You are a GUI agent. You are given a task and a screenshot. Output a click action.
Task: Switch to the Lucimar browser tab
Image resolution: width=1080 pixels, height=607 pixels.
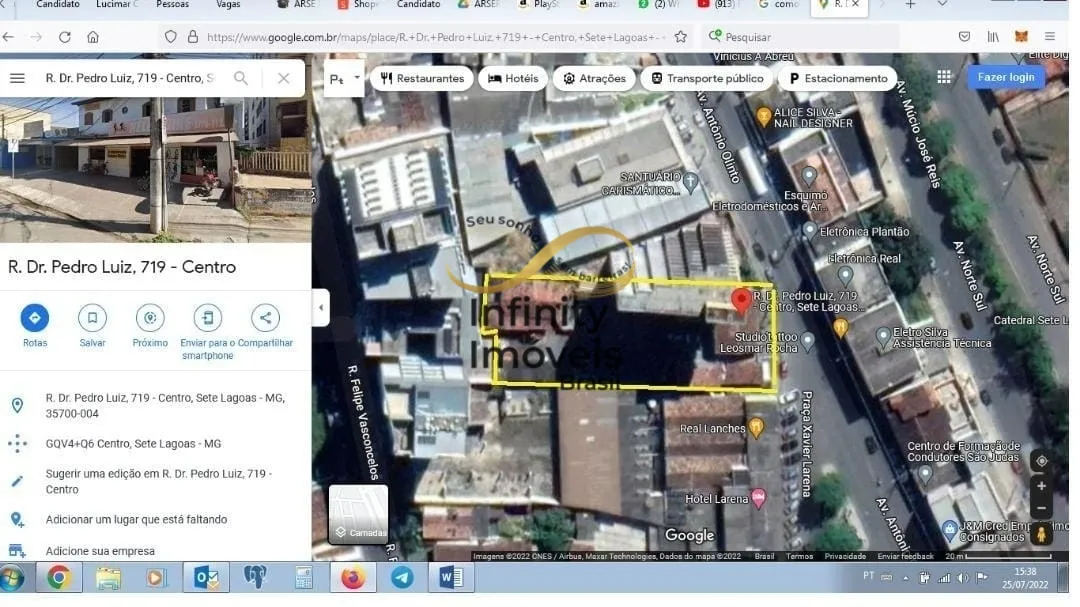click(116, 5)
